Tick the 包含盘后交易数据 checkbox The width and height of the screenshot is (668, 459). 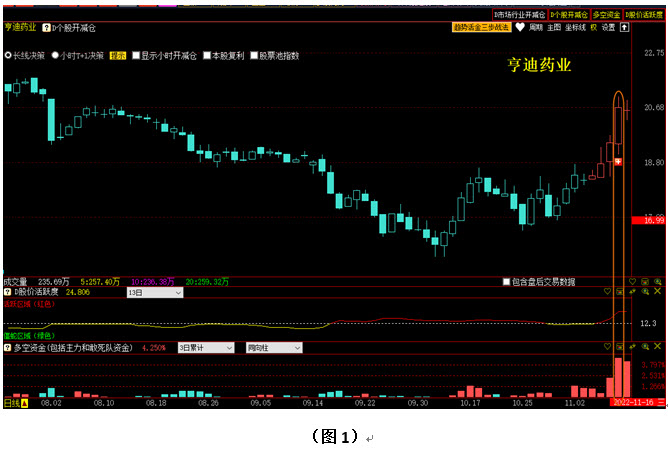pos(506,282)
